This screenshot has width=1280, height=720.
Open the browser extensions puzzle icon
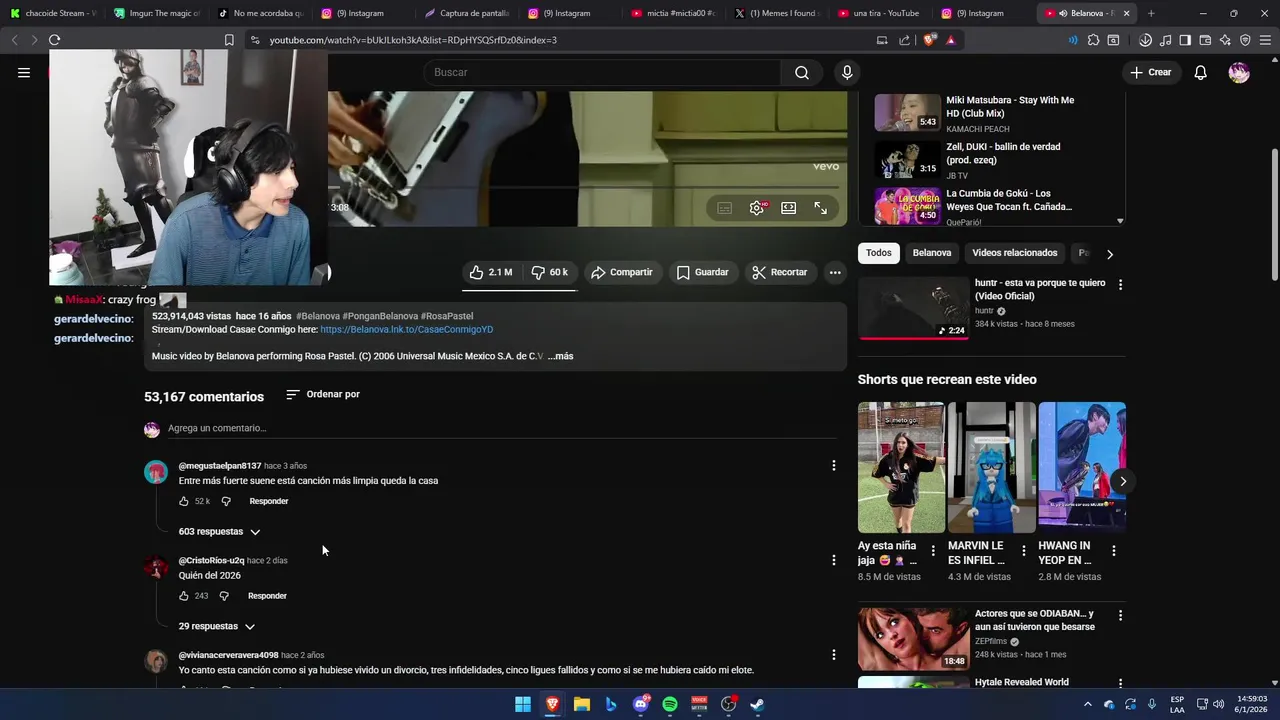(1093, 40)
